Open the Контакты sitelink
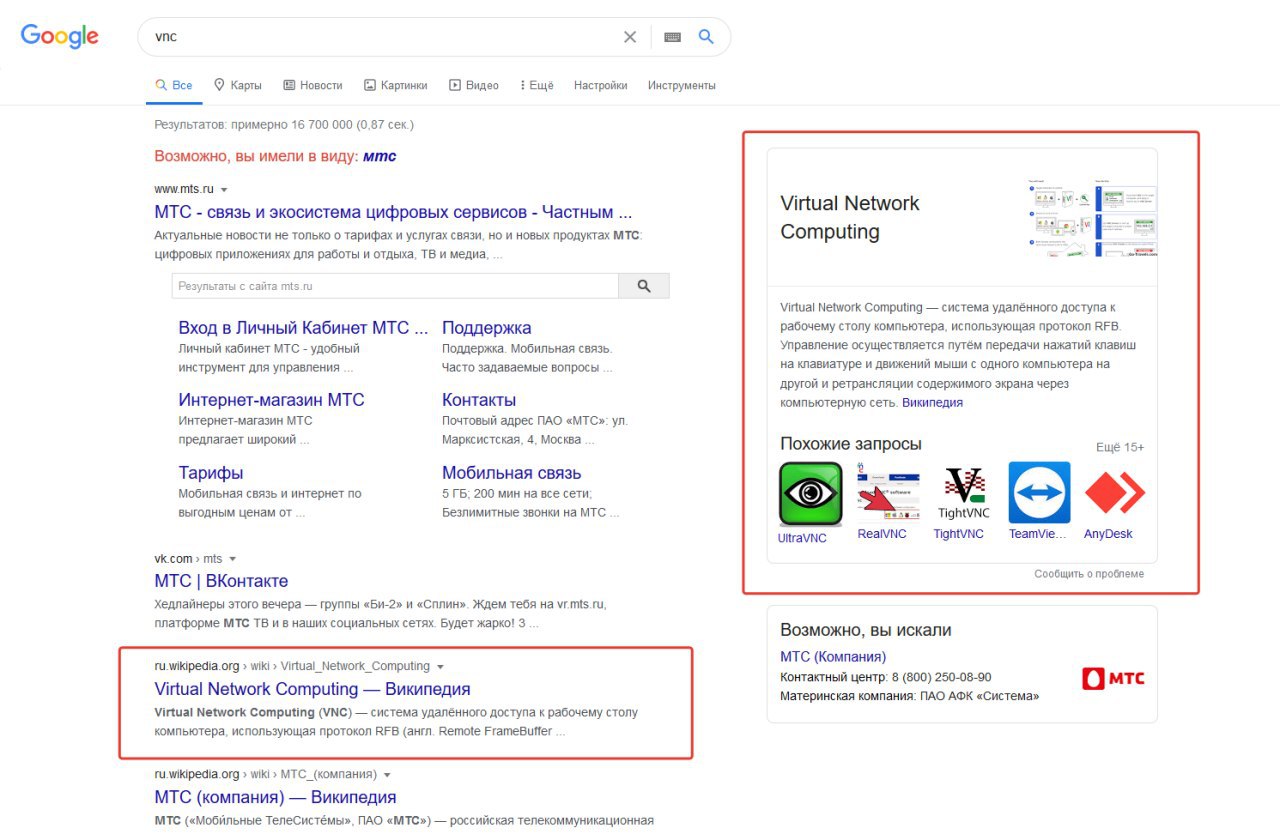 click(x=479, y=400)
